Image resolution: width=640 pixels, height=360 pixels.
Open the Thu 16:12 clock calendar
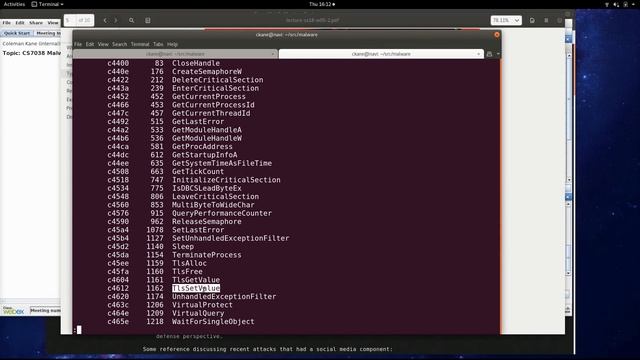322,4
